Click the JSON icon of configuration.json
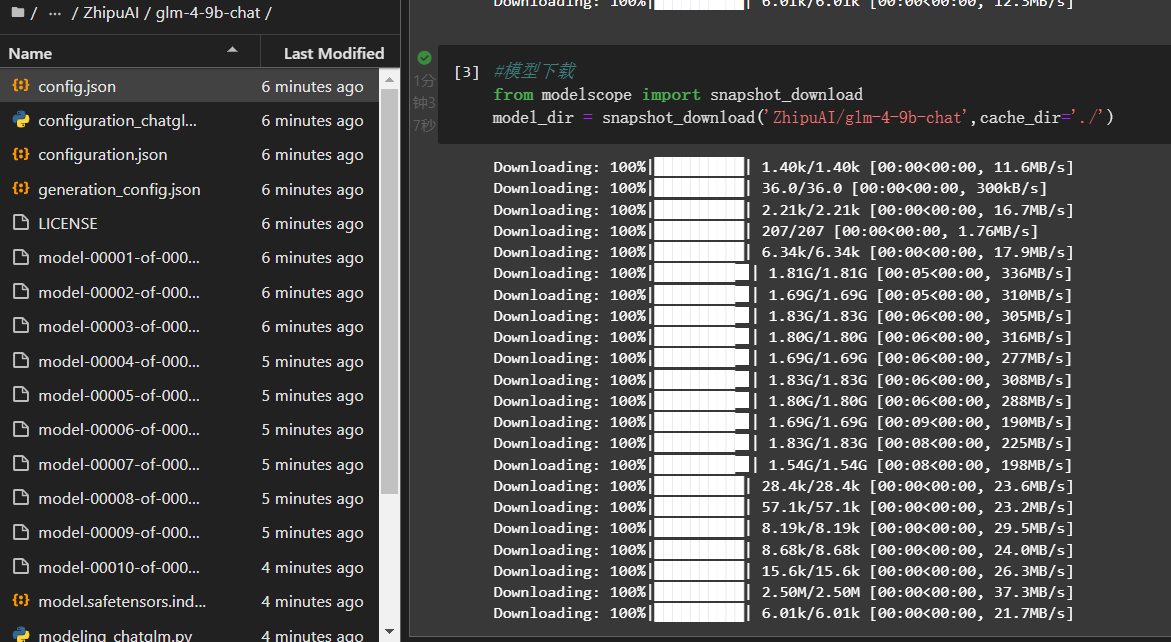The image size is (1171, 642). pos(21,155)
